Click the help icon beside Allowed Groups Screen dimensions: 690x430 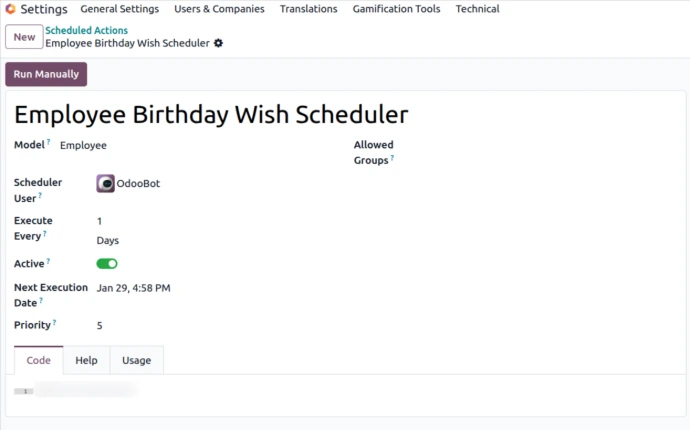[x=392, y=158]
